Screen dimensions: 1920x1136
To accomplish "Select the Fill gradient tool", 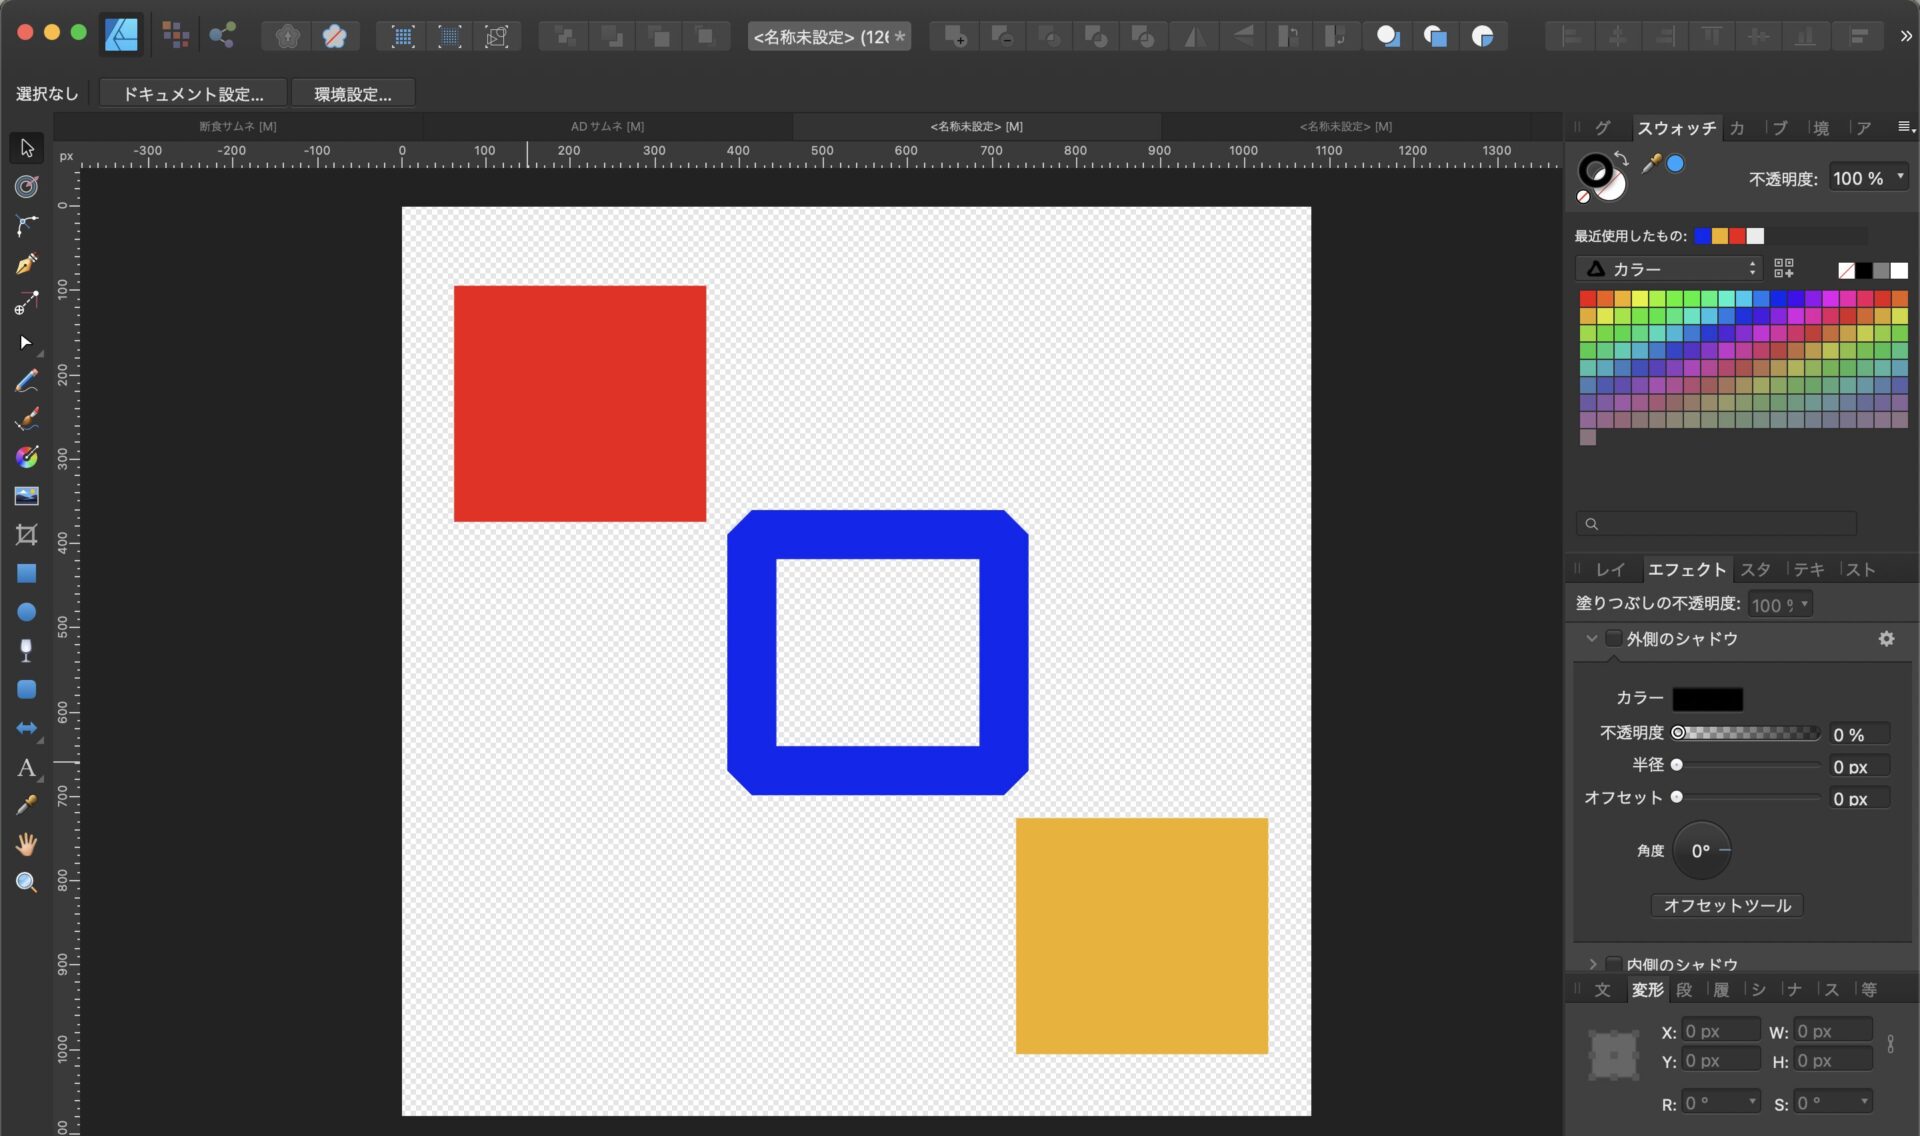I will point(27,457).
